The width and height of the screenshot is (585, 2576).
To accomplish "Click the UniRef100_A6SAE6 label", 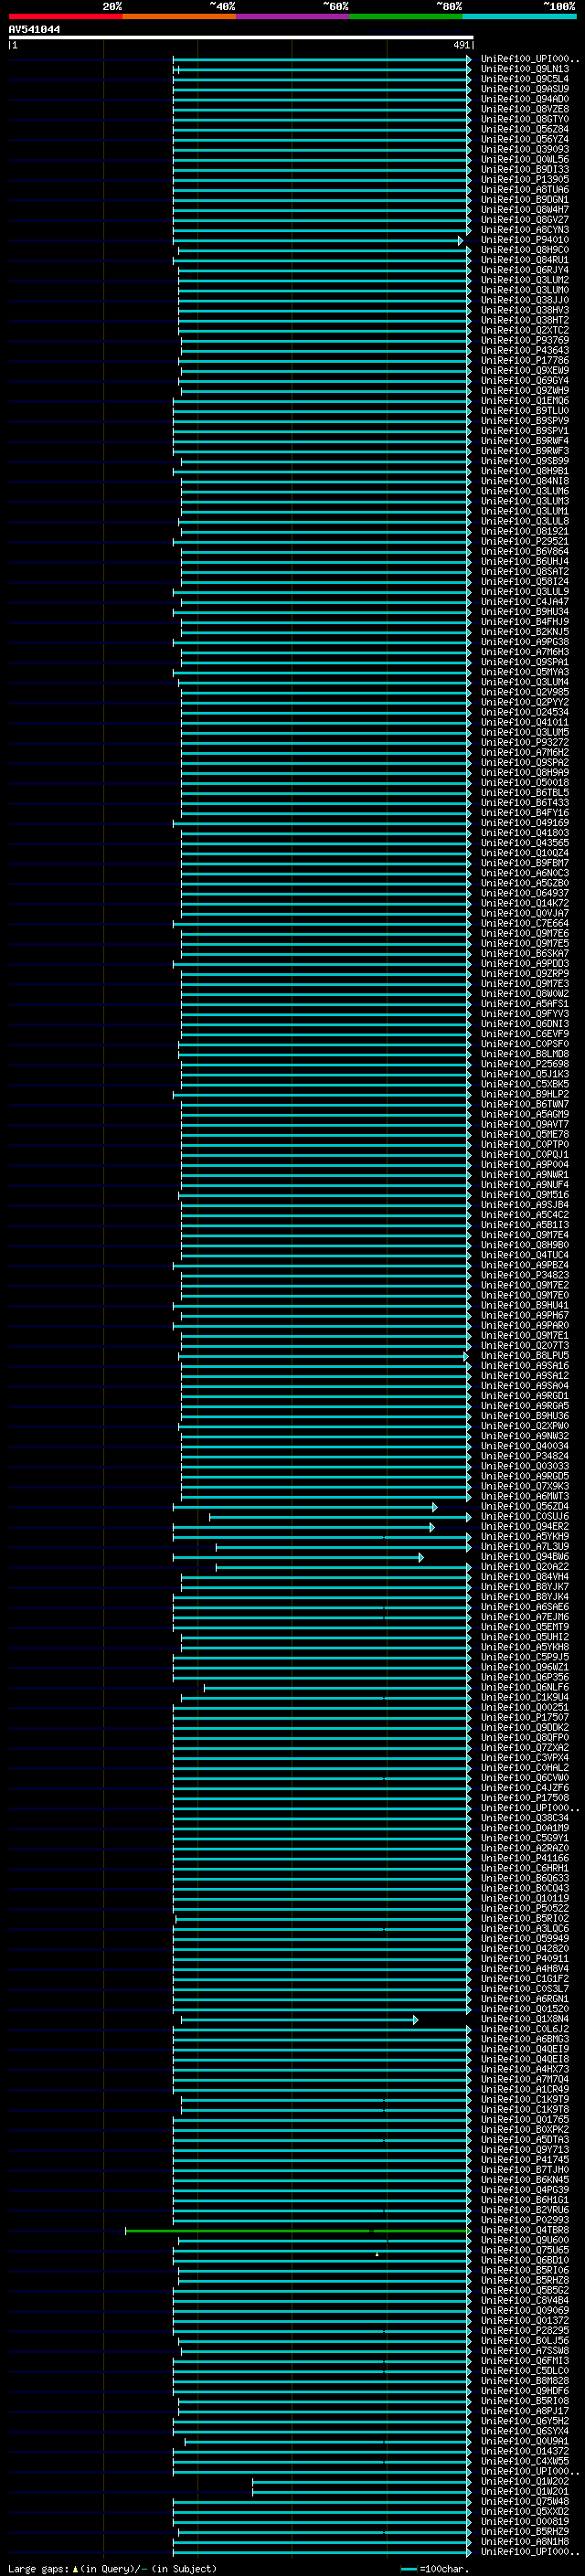I will [x=524, y=1606].
